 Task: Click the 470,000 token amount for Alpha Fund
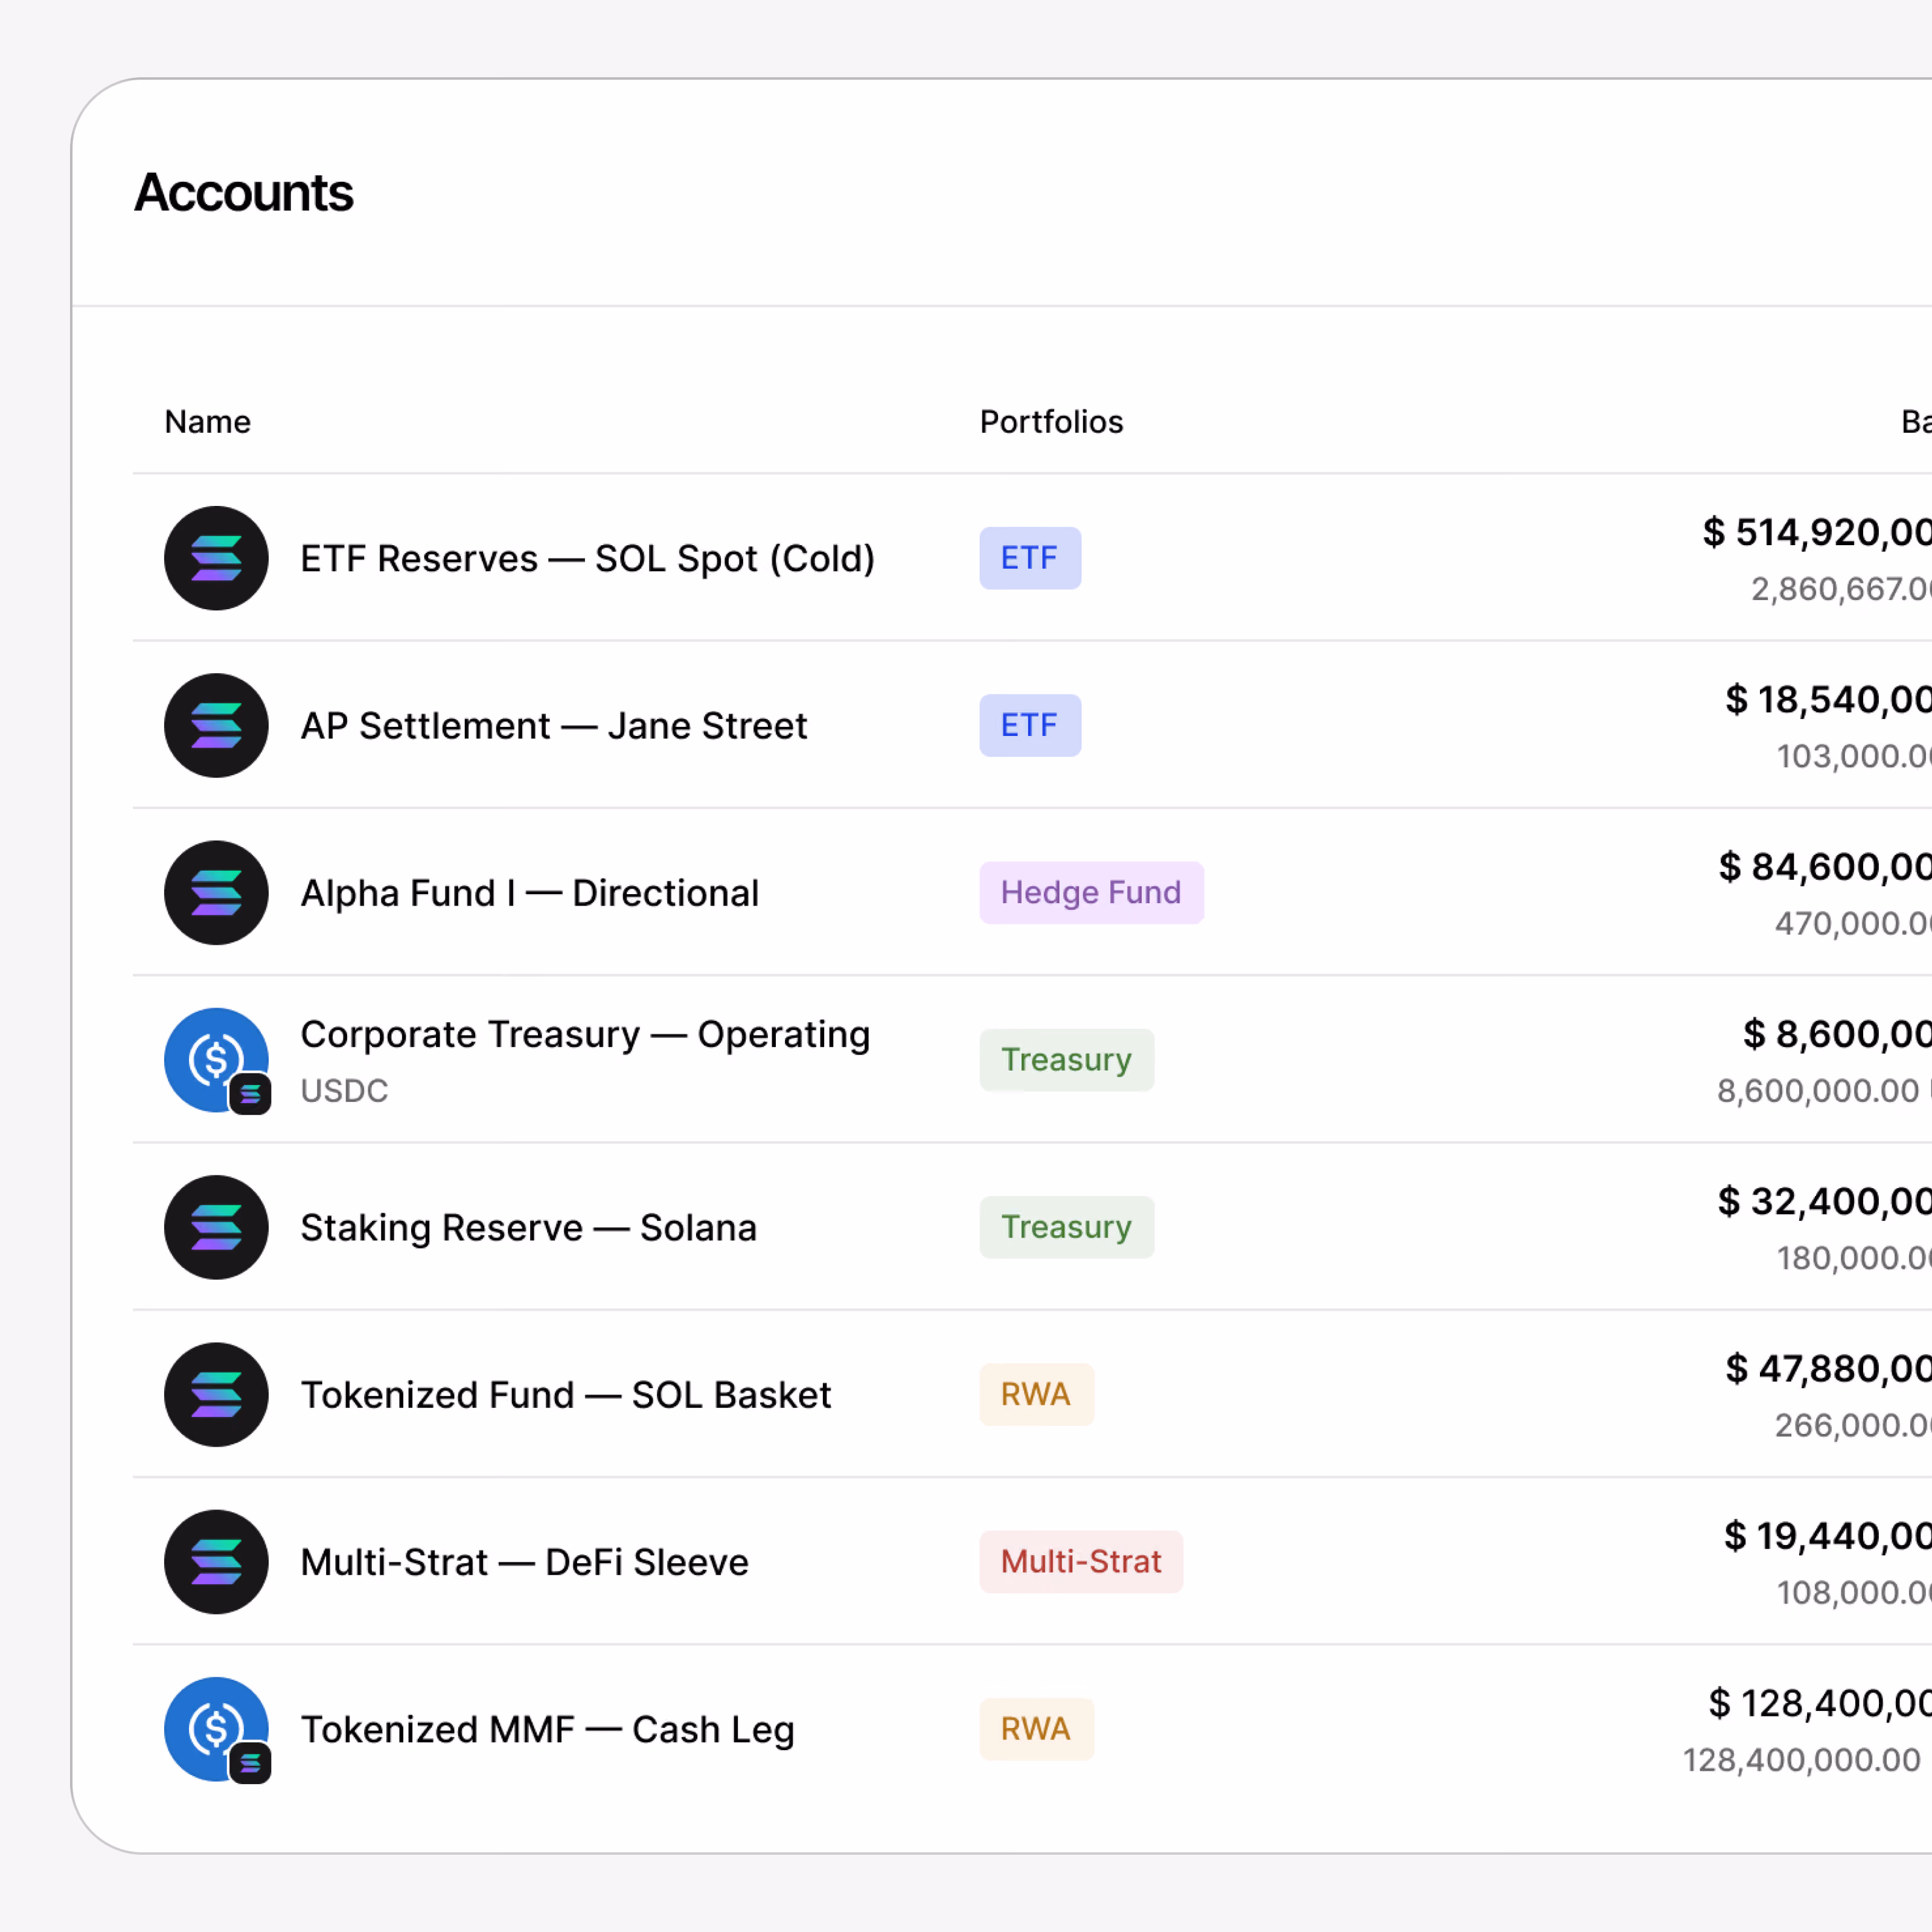pyautogui.click(x=1853, y=923)
